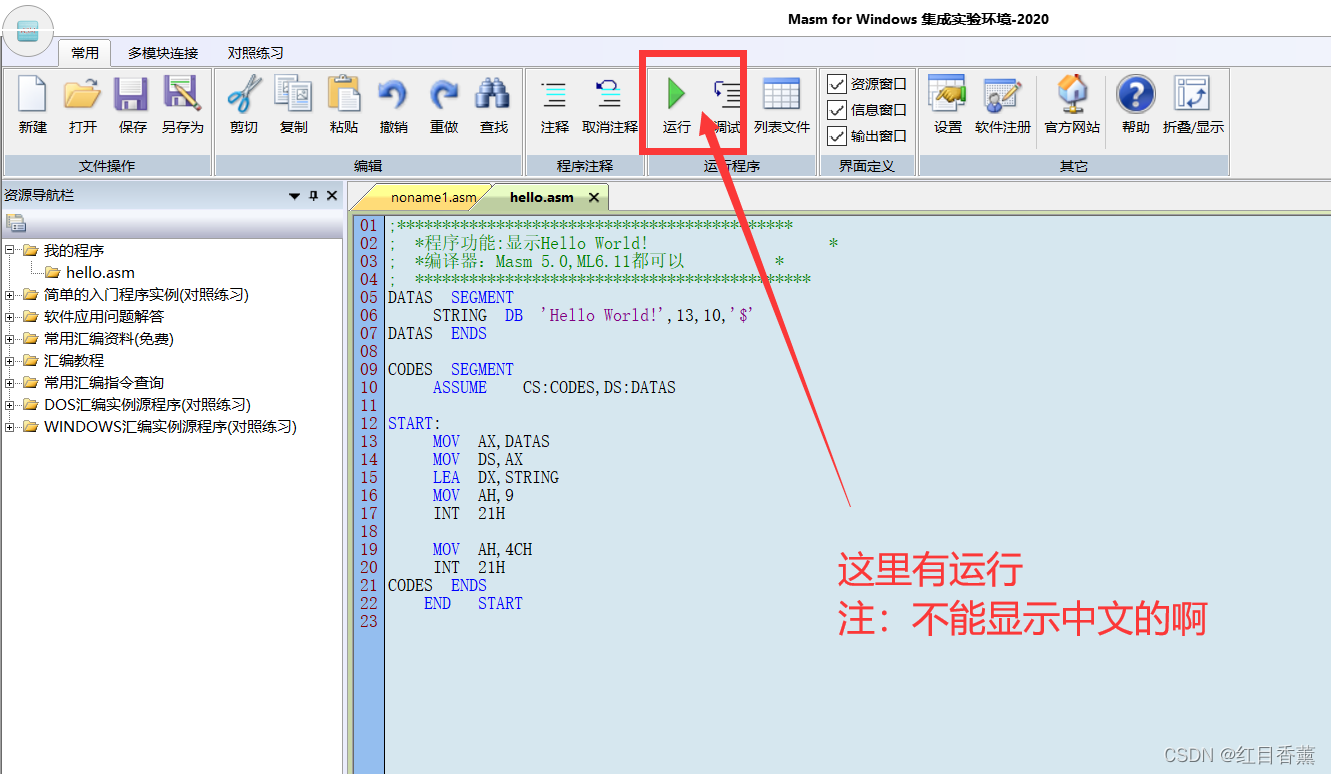The image size is (1331, 774).
Task: Expand 常用汇编资料(免费) tree node
Action: (x=10, y=338)
